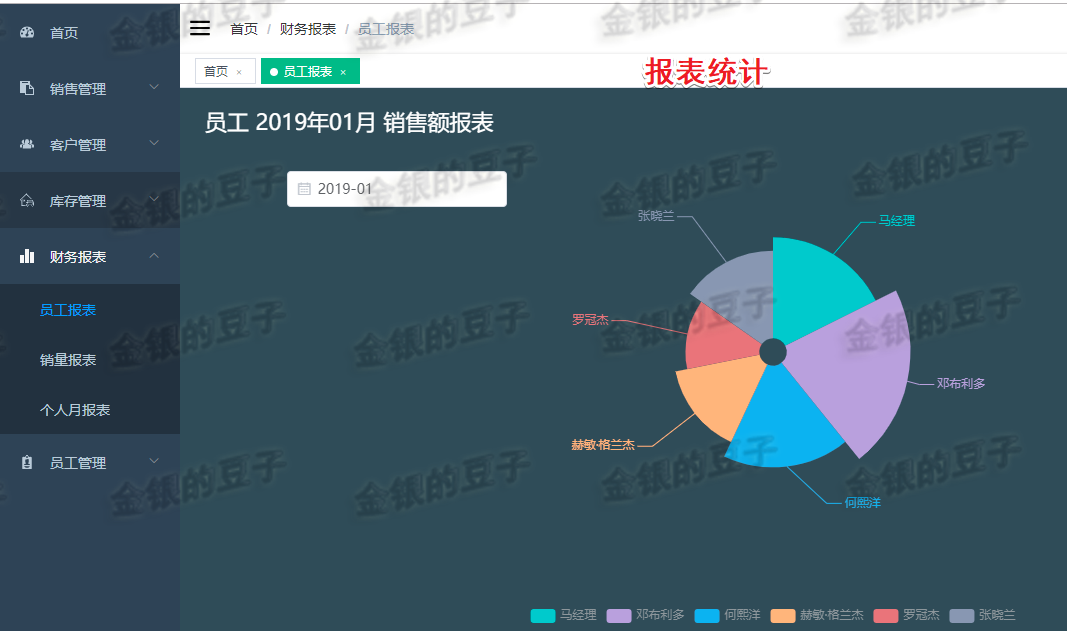Viewport: 1067px width, 631px height.
Task: Click the 客户管理 people icon
Action: [25, 144]
